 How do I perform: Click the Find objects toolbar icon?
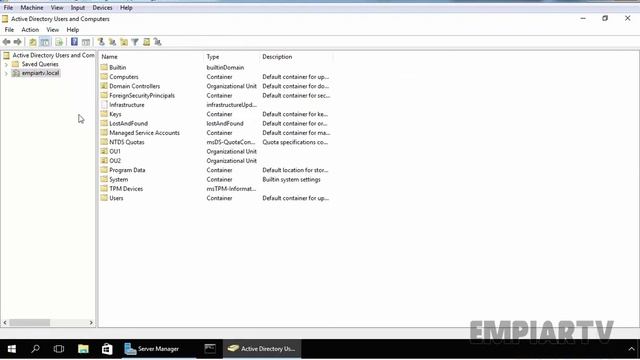click(147, 42)
